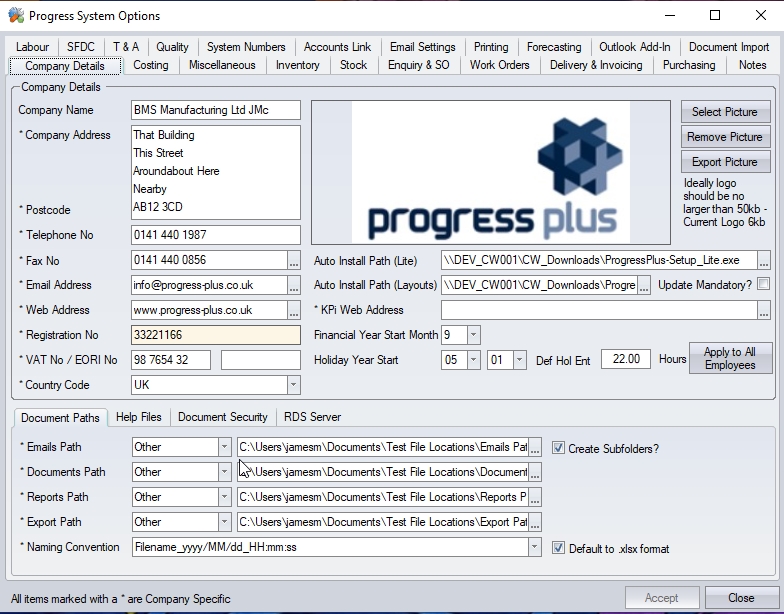784x614 pixels.
Task: Click the company logo picture preview
Action: pos(490,172)
